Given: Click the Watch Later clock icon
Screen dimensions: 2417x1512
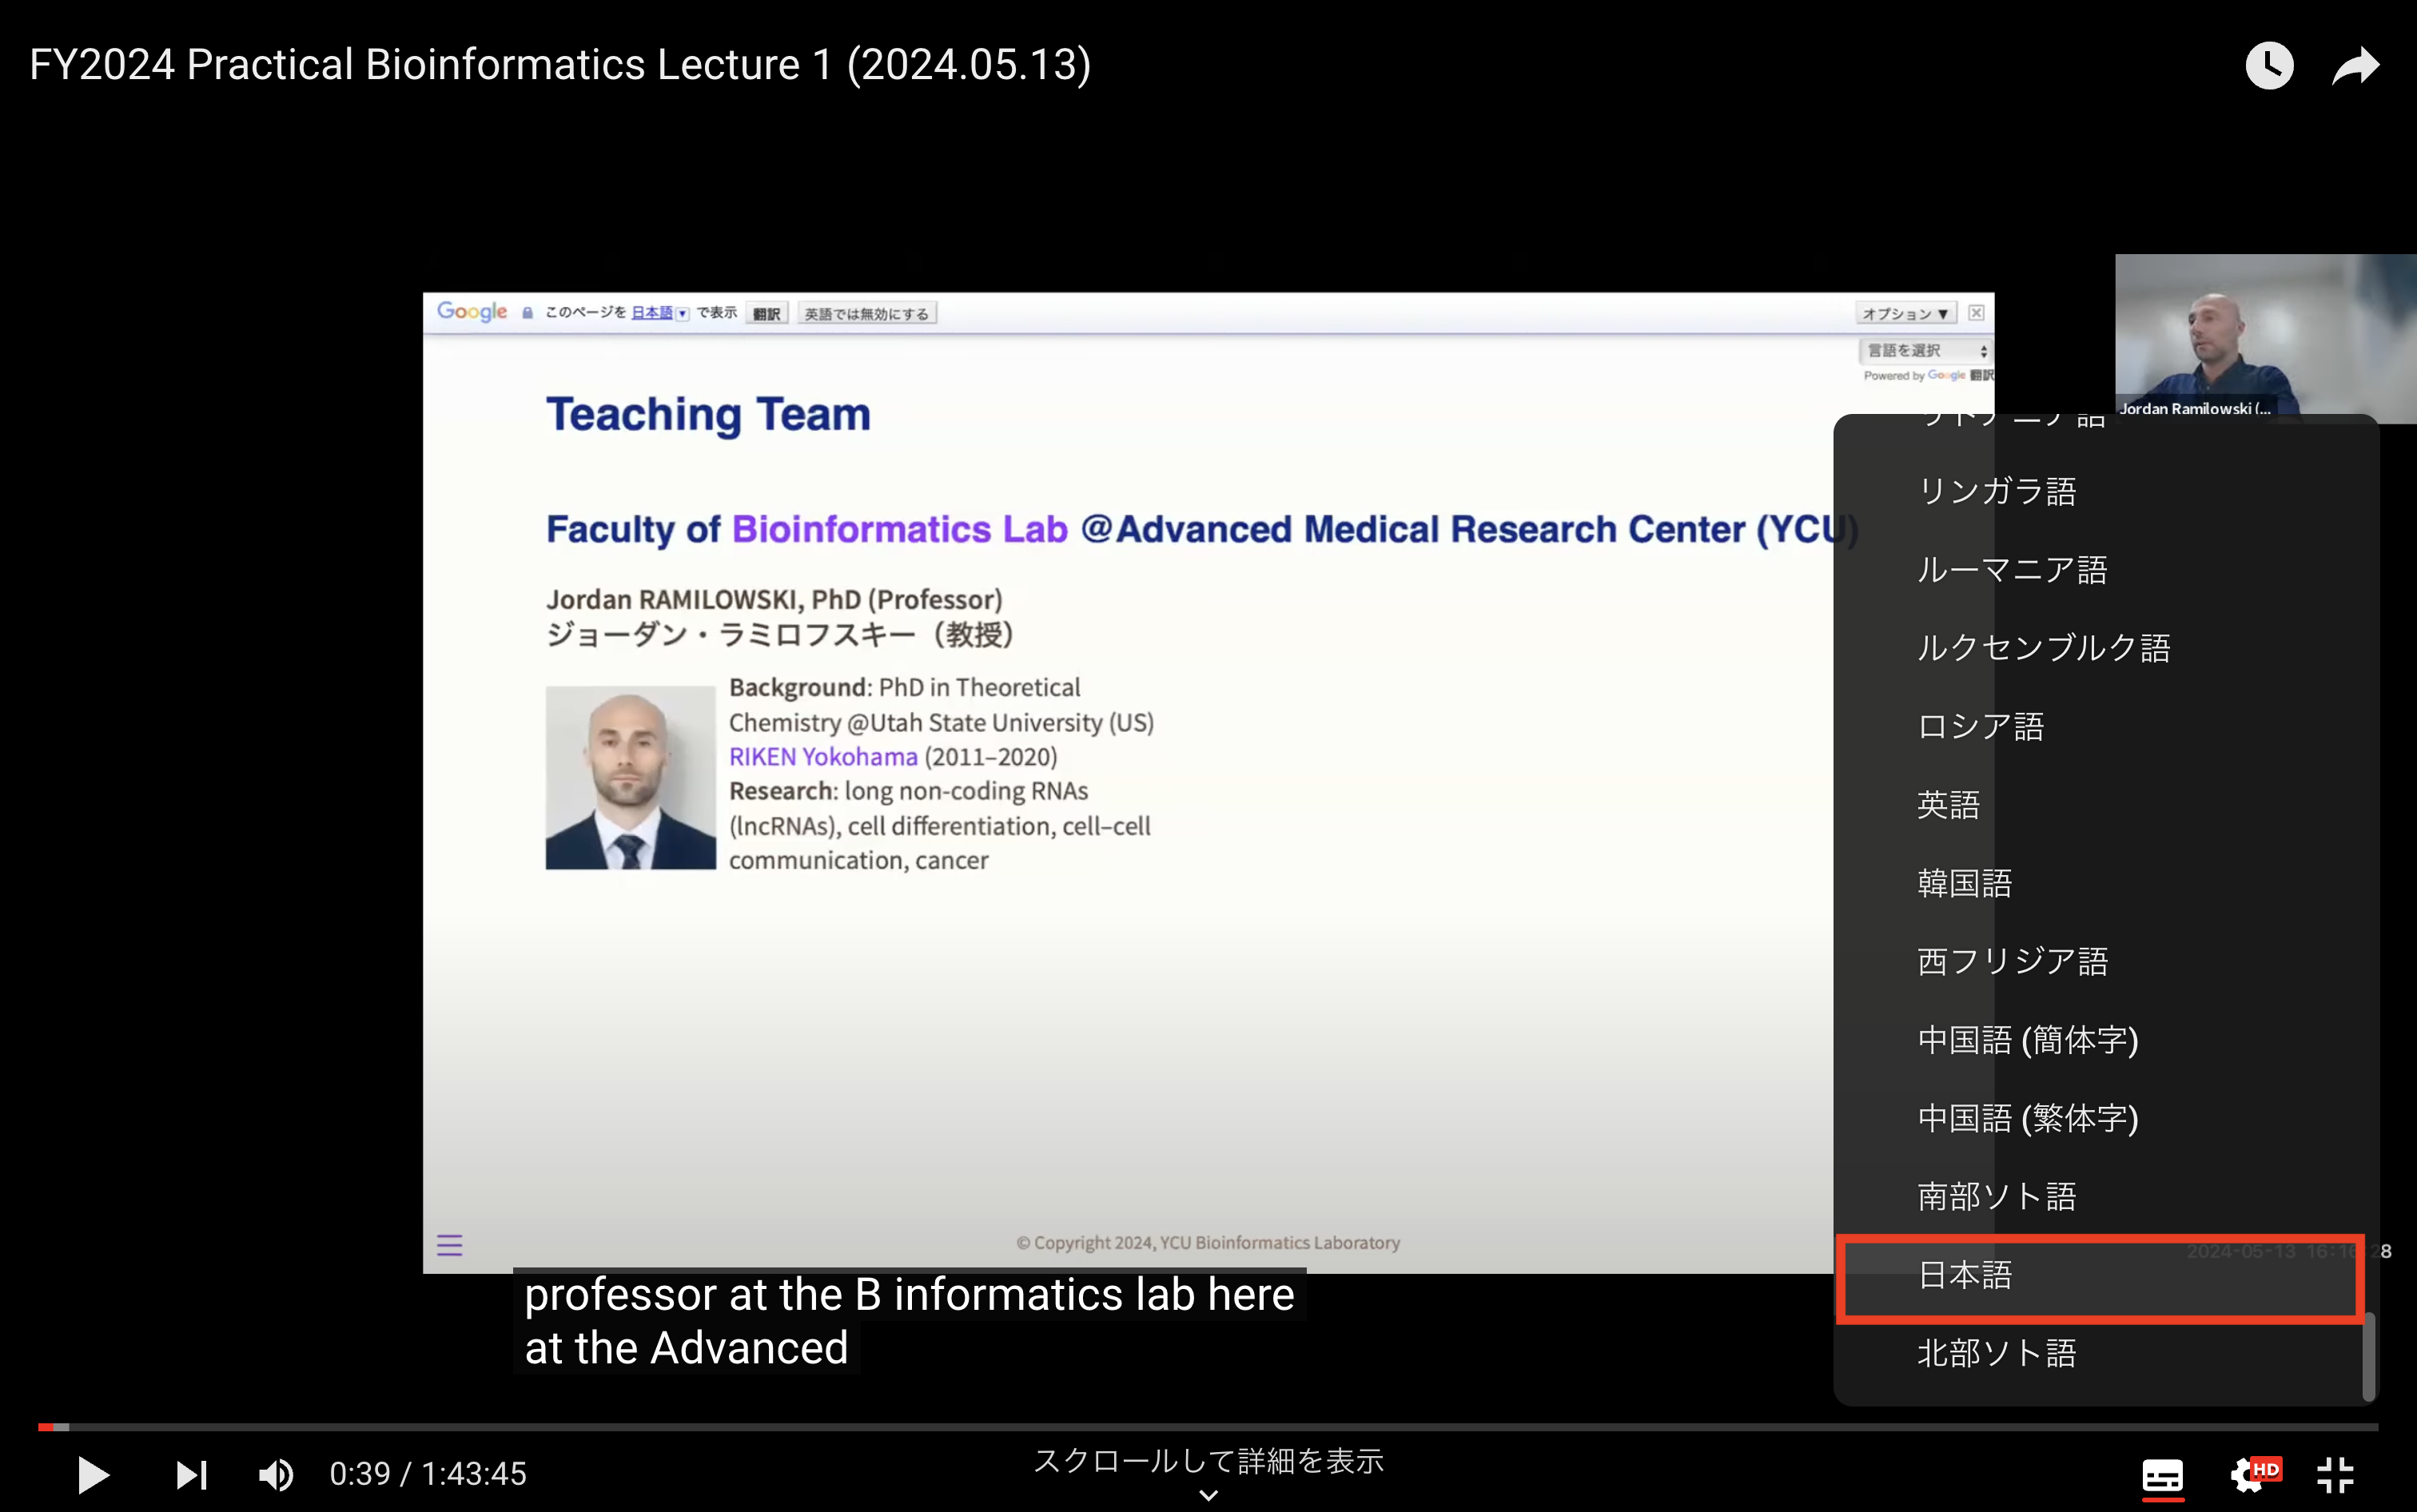Looking at the screenshot, I should [x=2269, y=66].
